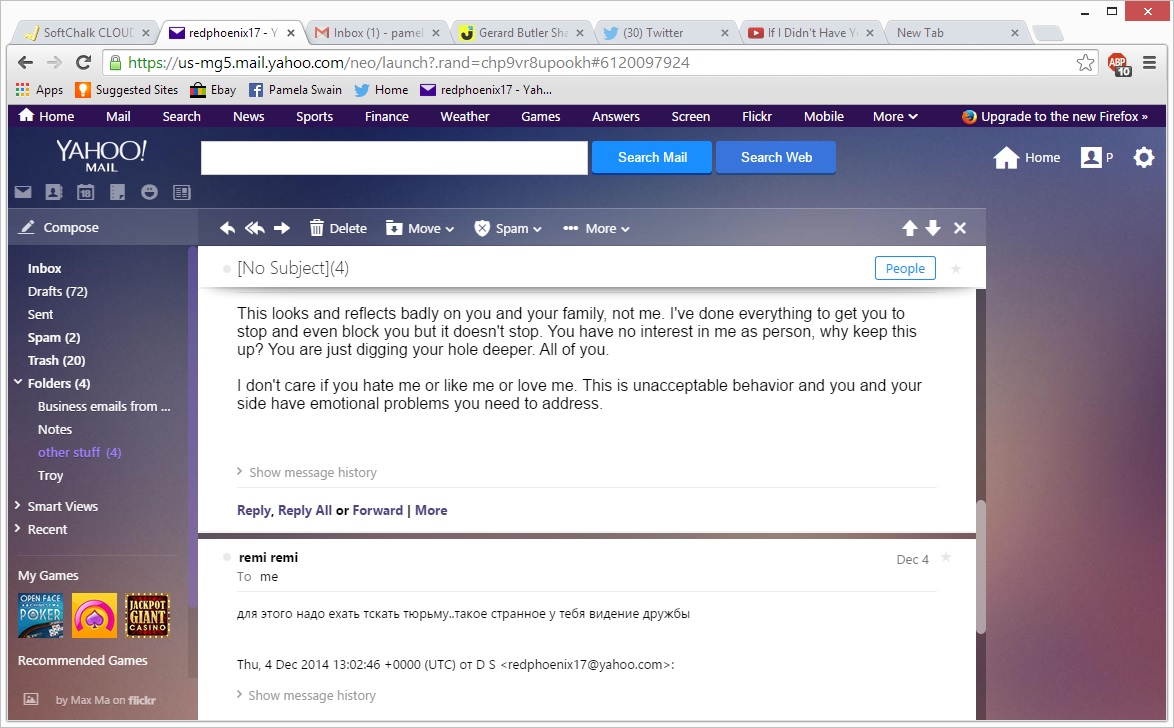Open the Drafts (72) folder
Image resolution: width=1174 pixels, height=728 pixels.
click(58, 291)
